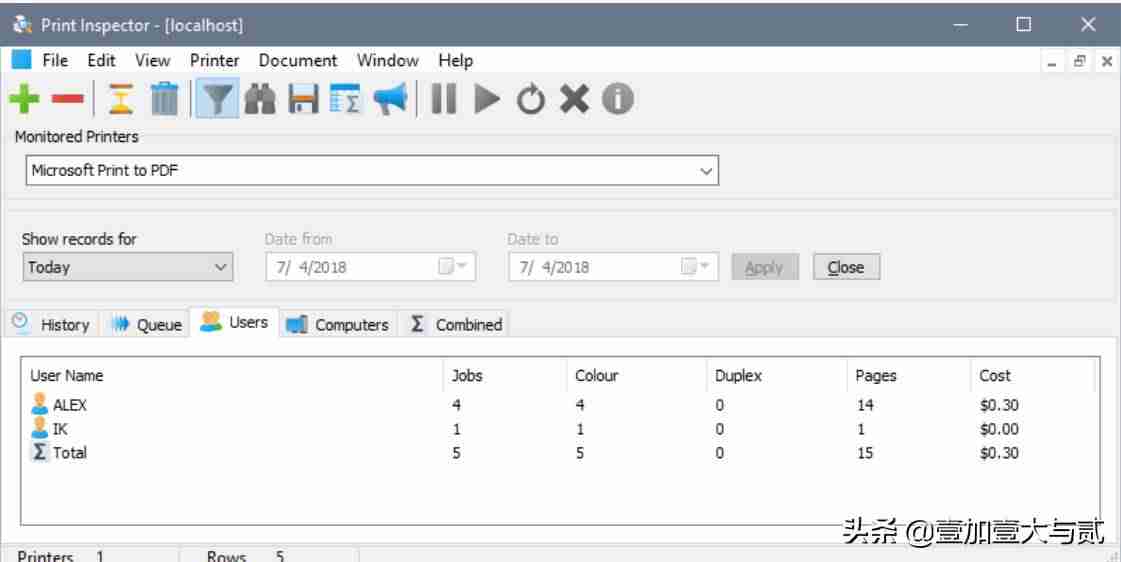
Task: Click the Printers status bar entry
Action: [x=61, y=556]
